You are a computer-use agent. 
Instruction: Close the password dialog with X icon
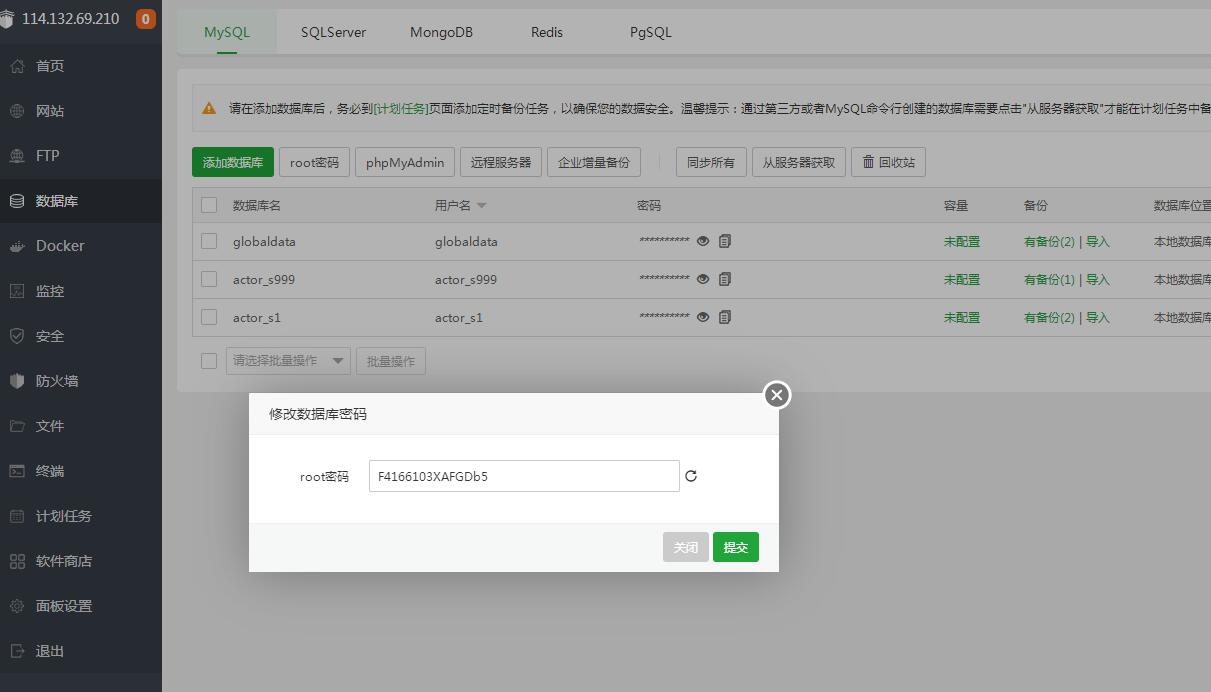777,395
